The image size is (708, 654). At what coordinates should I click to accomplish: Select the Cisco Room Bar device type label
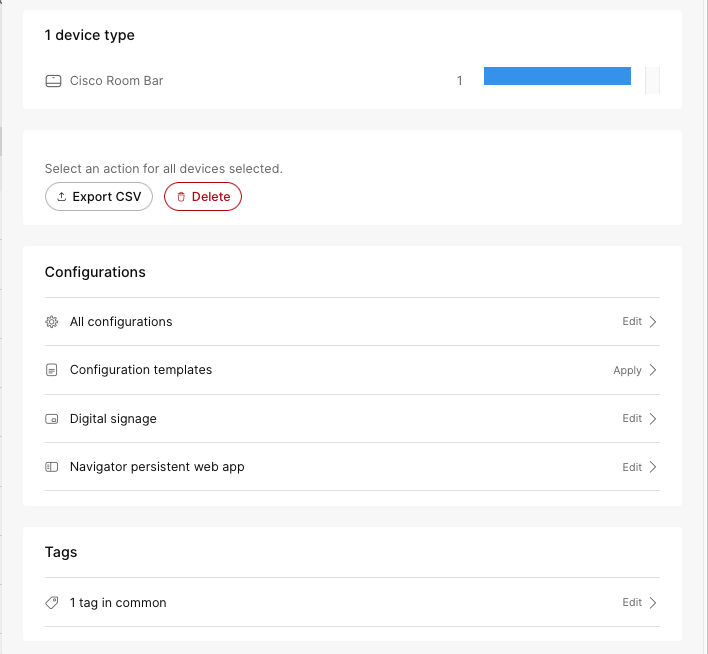click(x=116, y=81)
